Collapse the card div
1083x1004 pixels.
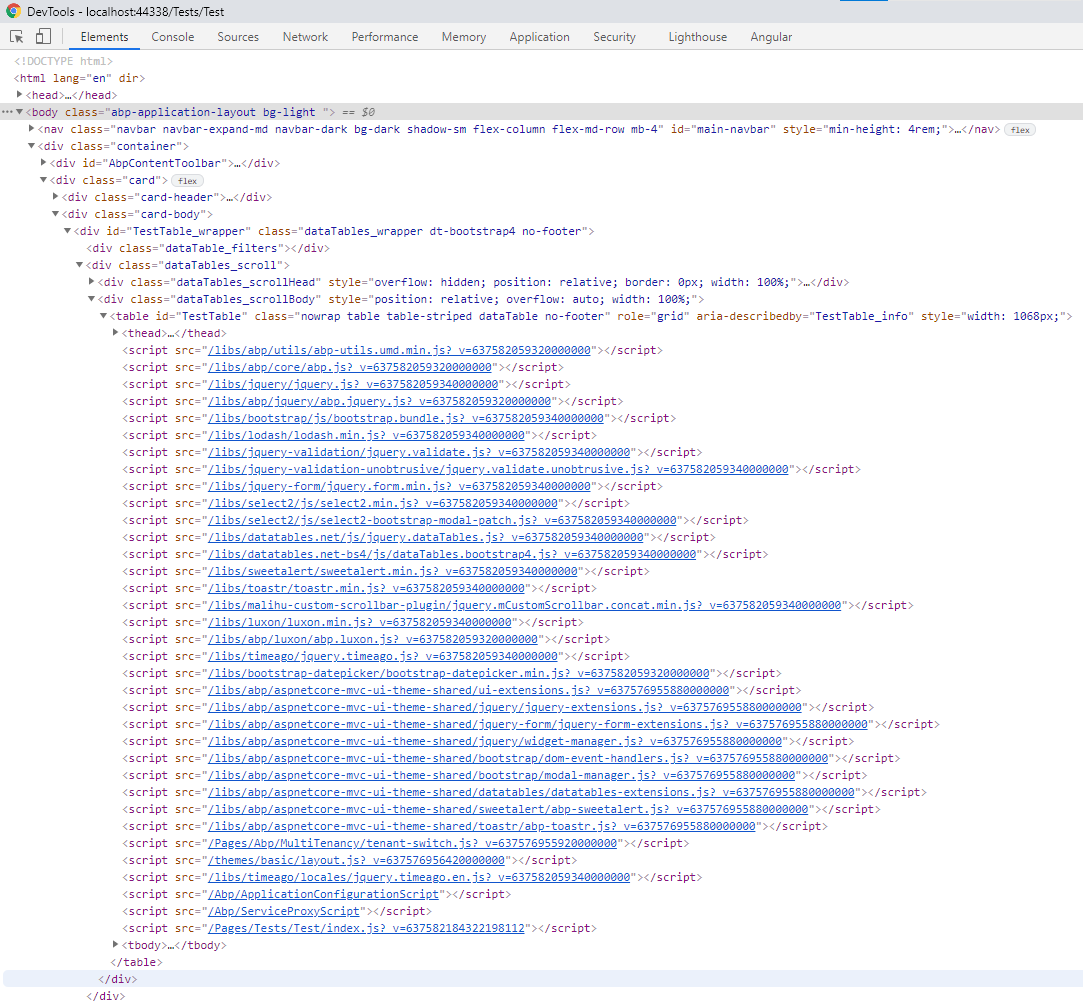[x=43, y=180]
